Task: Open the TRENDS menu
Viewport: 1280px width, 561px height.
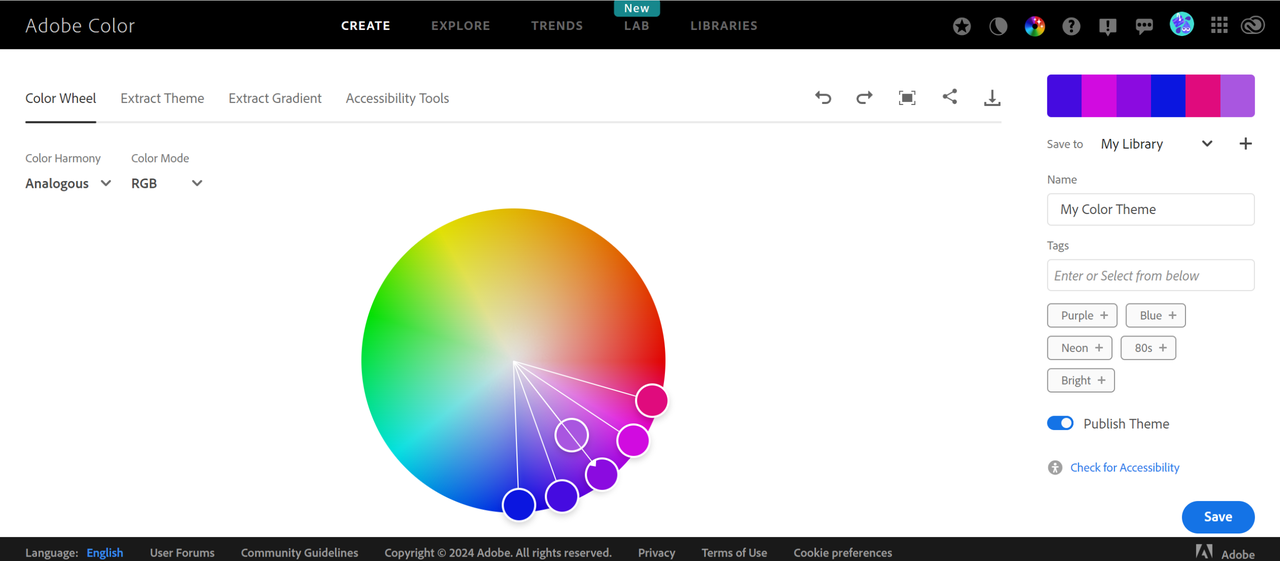Action: 557,26
